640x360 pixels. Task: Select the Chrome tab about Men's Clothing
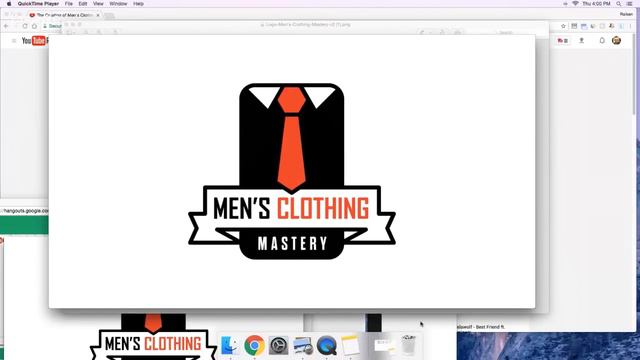point(64,15)
